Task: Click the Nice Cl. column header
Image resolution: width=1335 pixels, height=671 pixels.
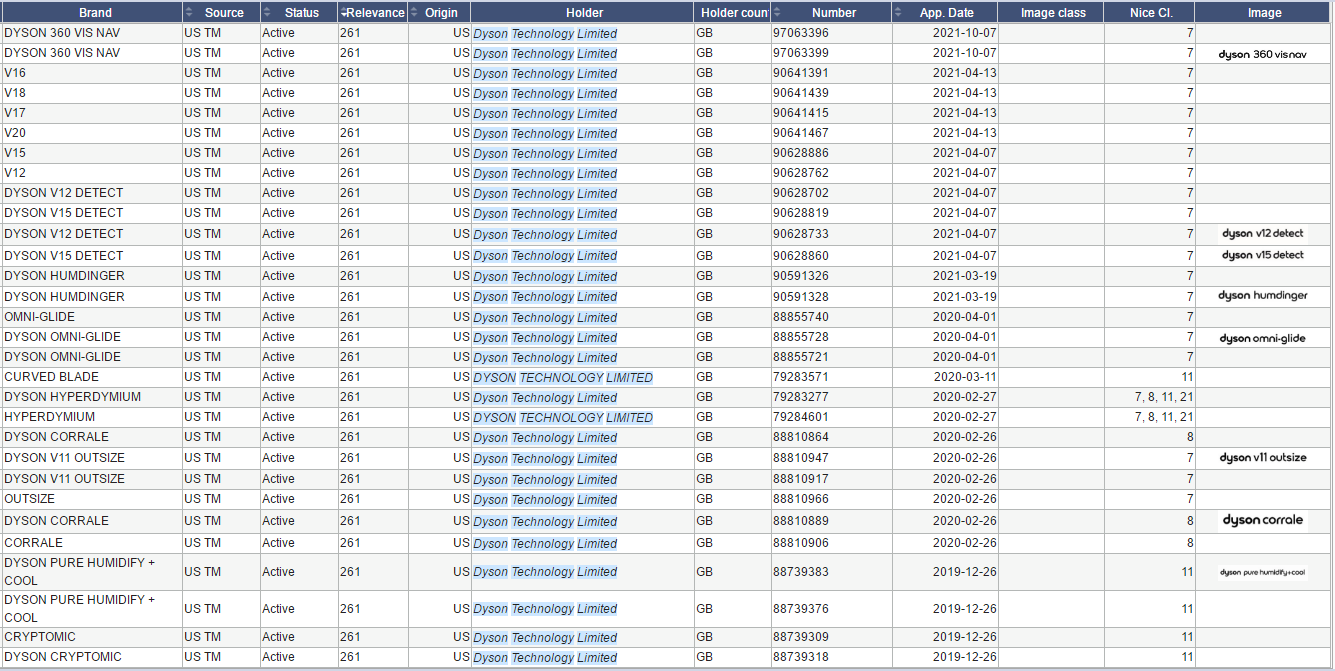Action: tap(1151, 12)
